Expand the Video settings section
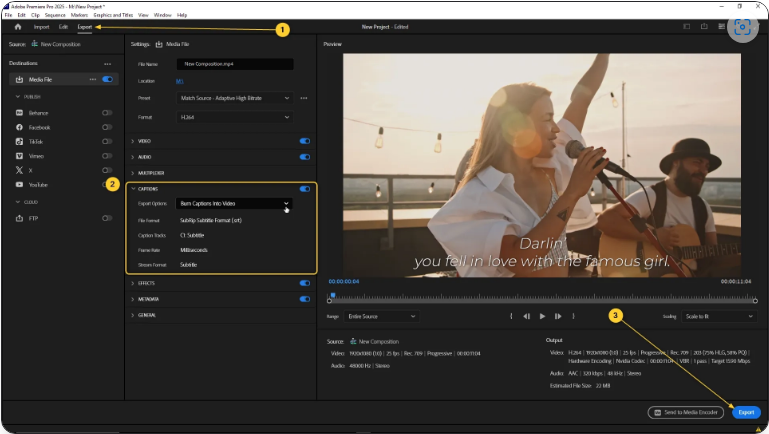Screen dimensions: 769x434 click(132, 141)
